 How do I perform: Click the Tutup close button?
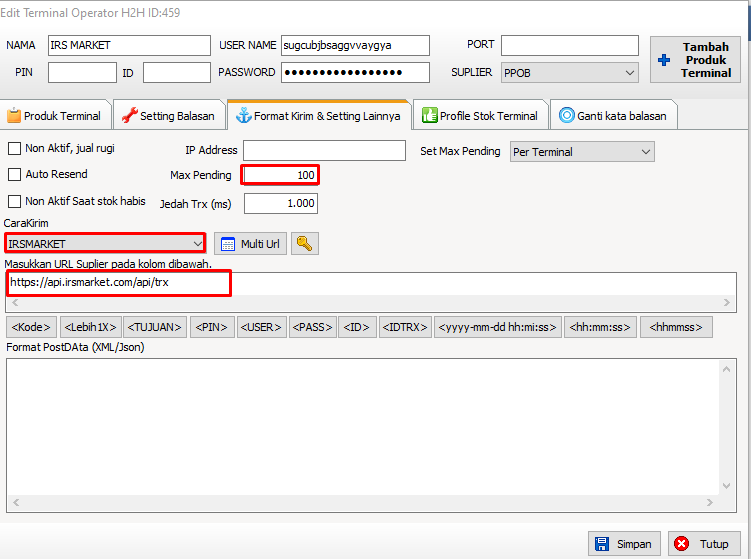(x=704, y=544)
